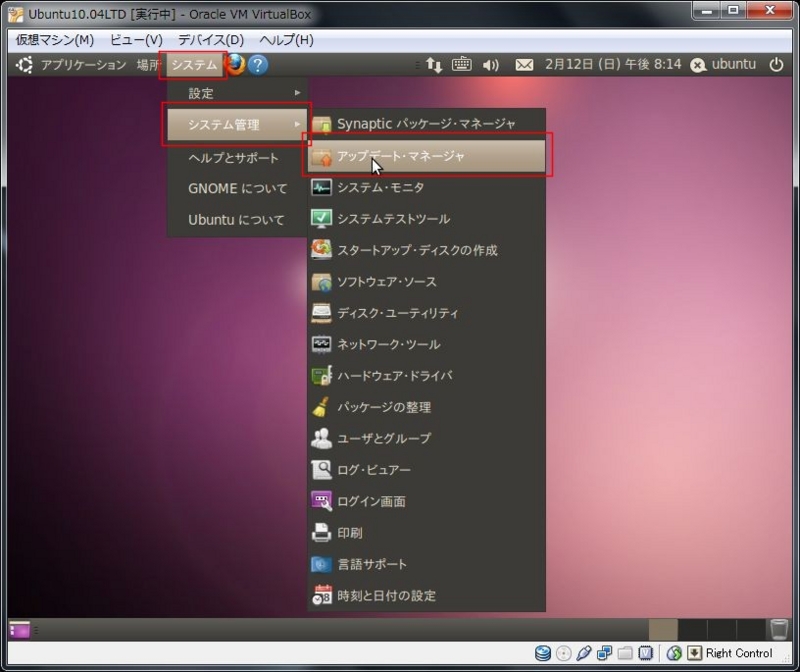The width and height of the screenshot is (800, 672).
Task: Open ソフトウェア・ソース icon
Action: click(321, 282)
